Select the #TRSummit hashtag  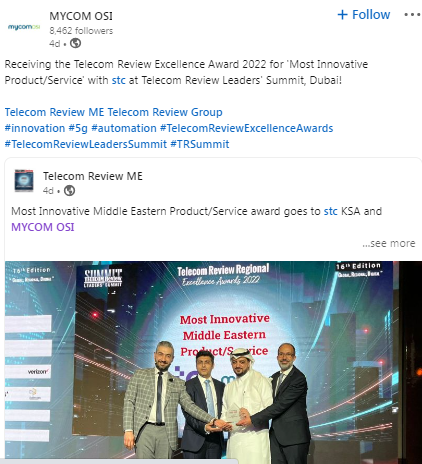tap(200, 144)
